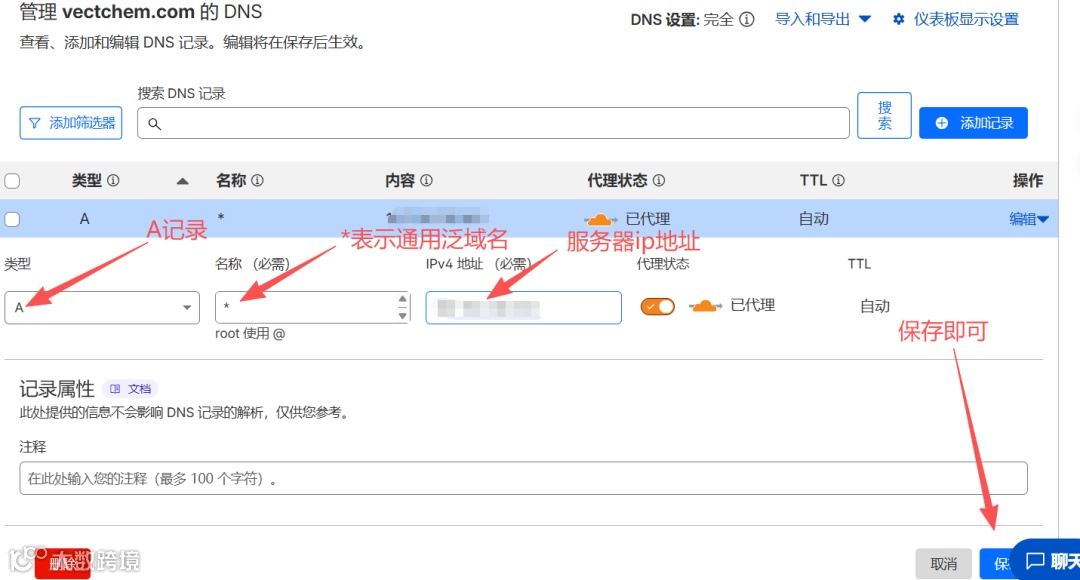This screenshot has width=1080, height=580.
Task: Click the magnifier icon in search box
Action: [155, 124]
